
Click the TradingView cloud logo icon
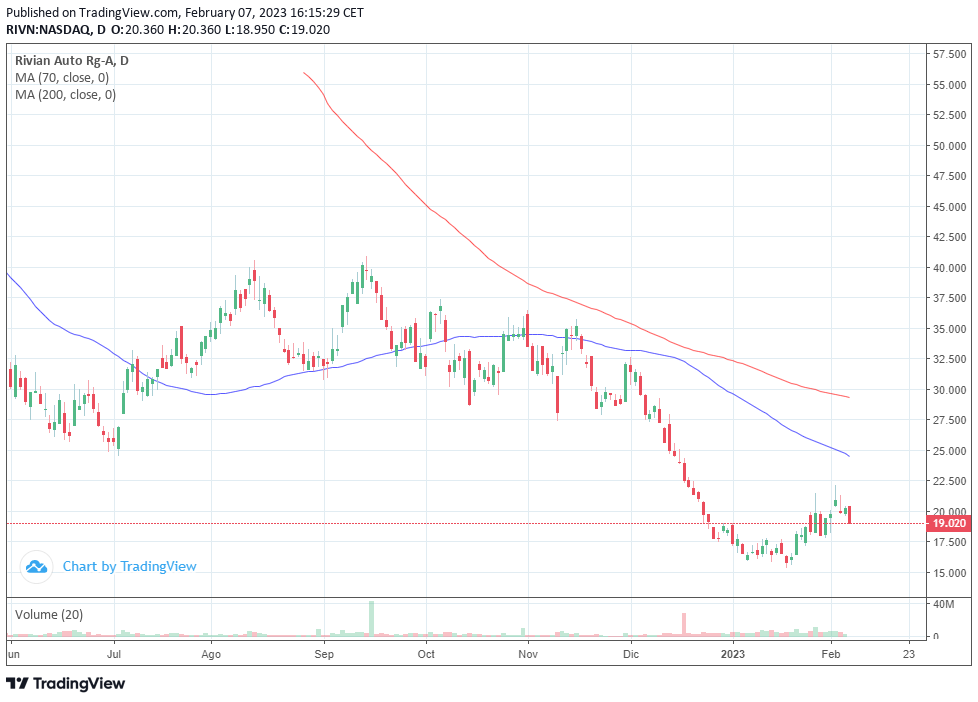point(36,567)
